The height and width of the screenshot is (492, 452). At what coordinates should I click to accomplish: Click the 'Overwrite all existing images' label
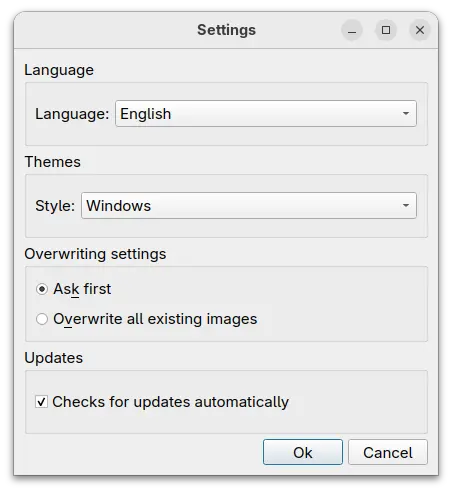click(x=155, y=319)
